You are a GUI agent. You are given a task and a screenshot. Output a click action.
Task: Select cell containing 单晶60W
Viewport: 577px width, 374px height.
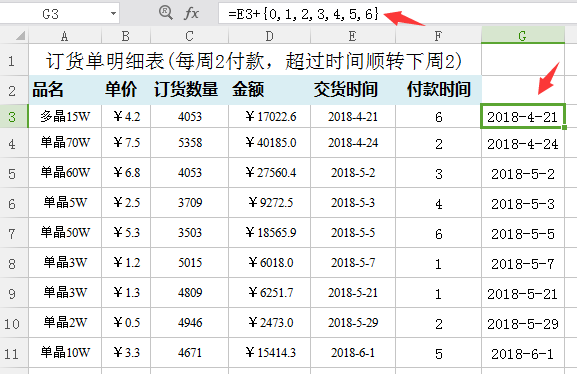[x=65, y=173]
